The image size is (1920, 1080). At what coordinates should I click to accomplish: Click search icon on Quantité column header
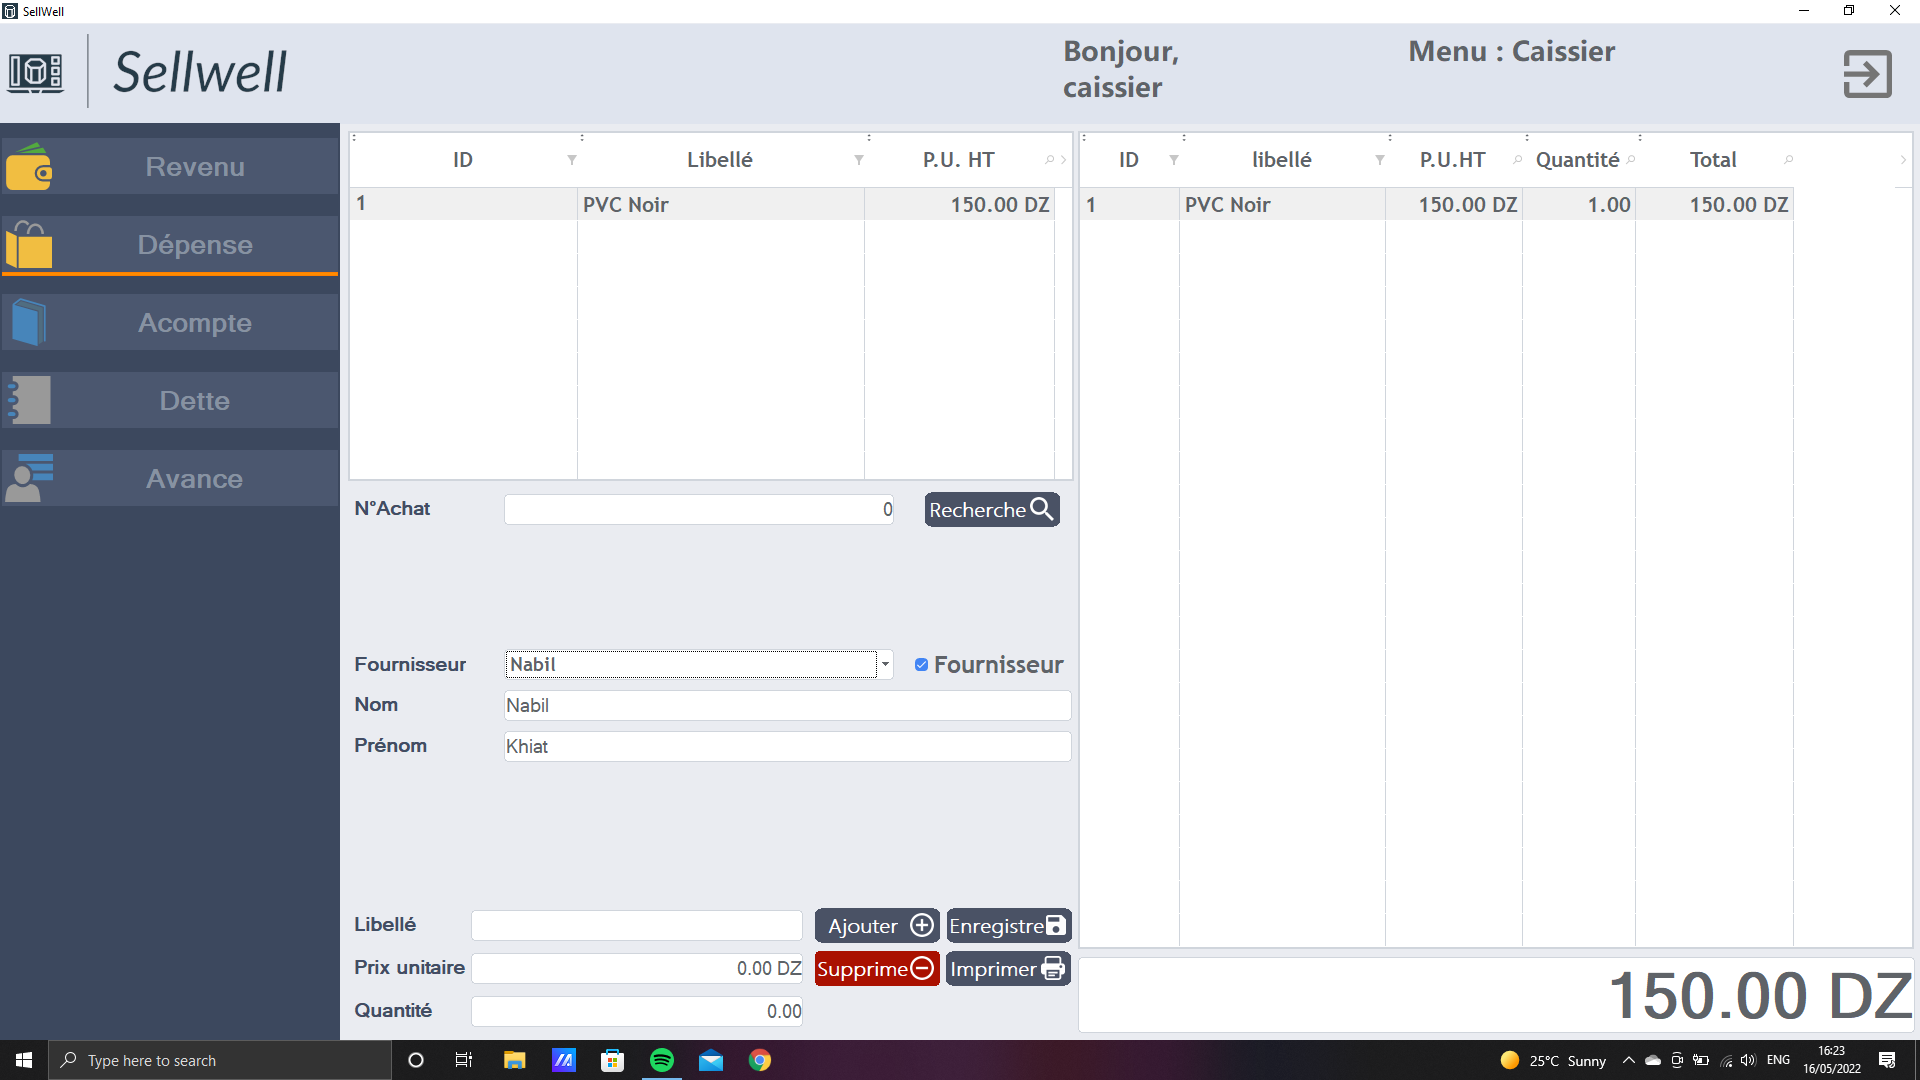[x=1630, y=160]
